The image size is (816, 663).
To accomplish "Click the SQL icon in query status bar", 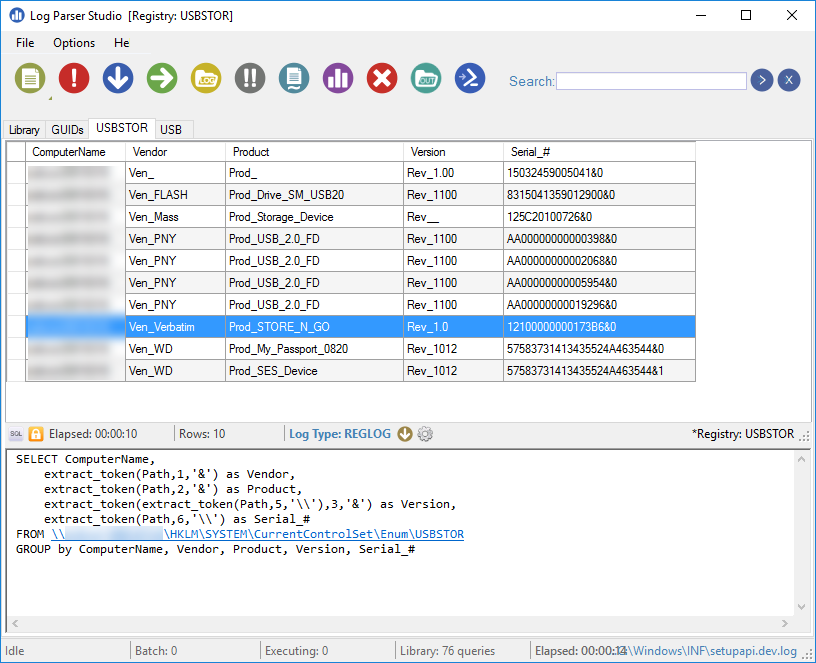I will (x=16, y=434).
